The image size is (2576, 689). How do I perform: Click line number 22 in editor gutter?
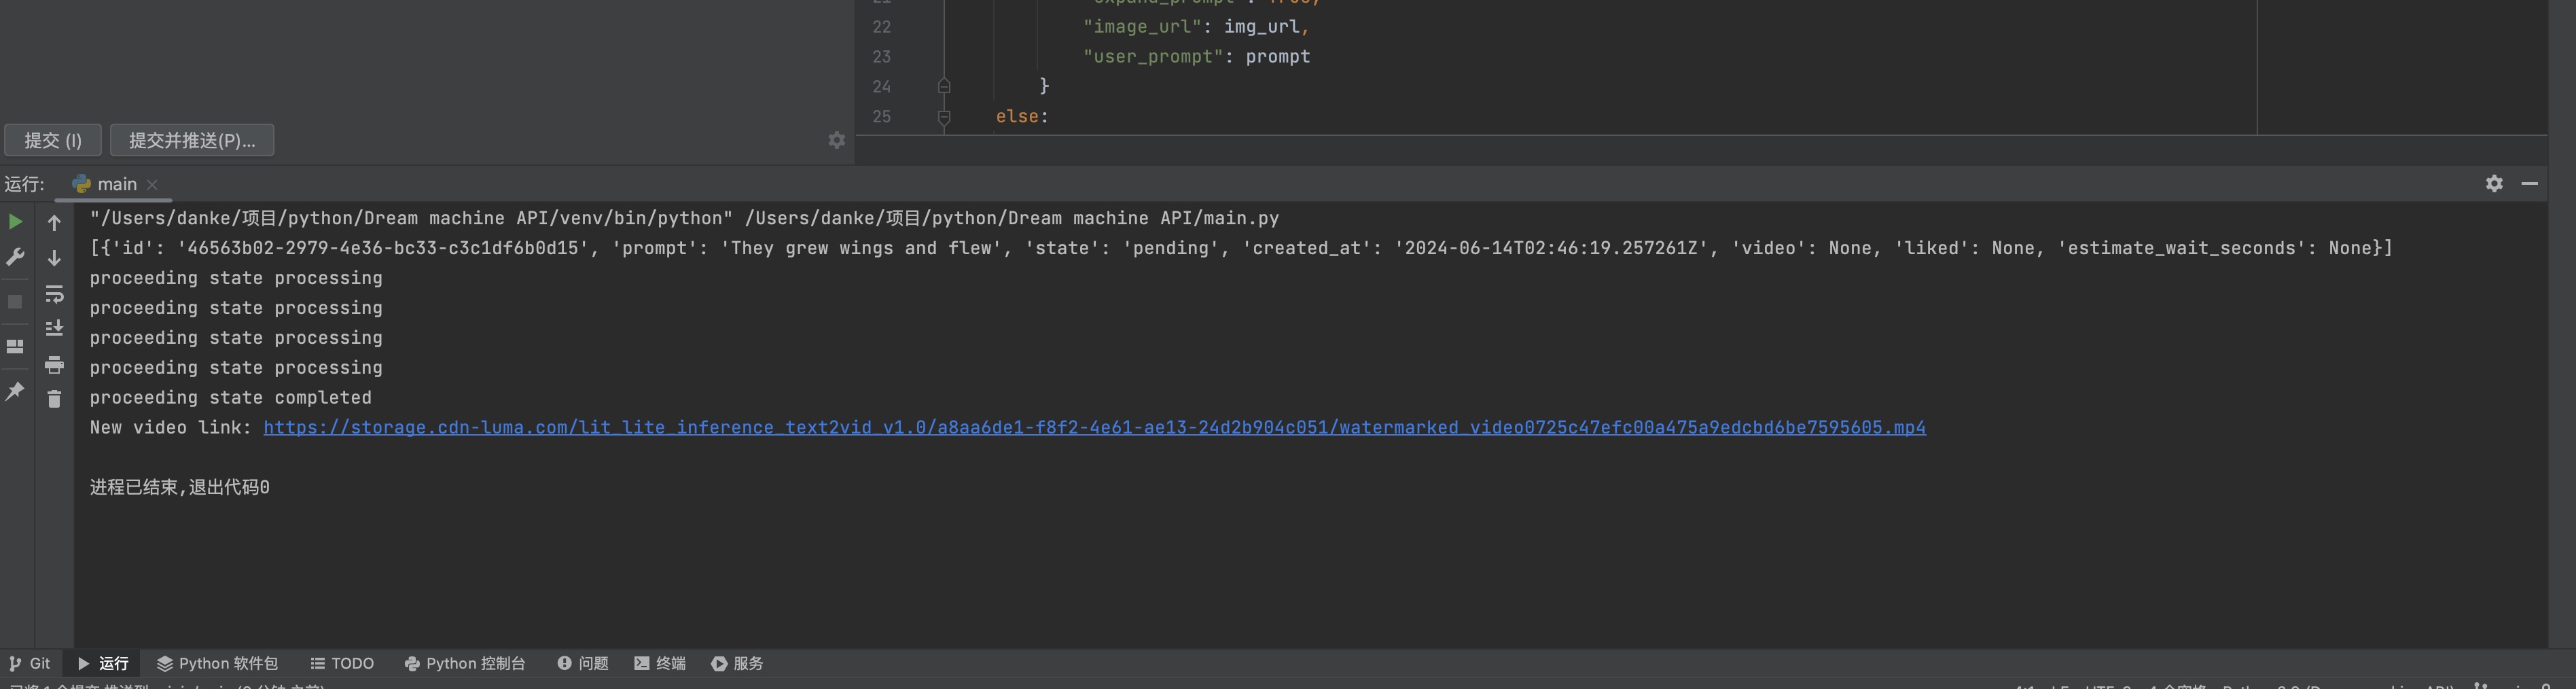pyautogui.click(x=881, y=27)
